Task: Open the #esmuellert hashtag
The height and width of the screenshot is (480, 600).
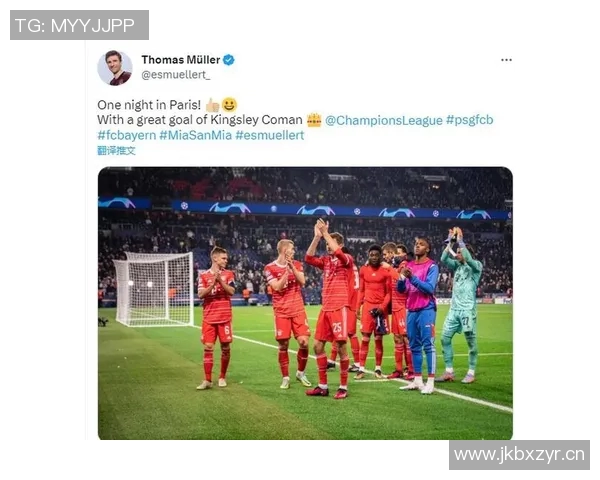Action: coord(270,135)
